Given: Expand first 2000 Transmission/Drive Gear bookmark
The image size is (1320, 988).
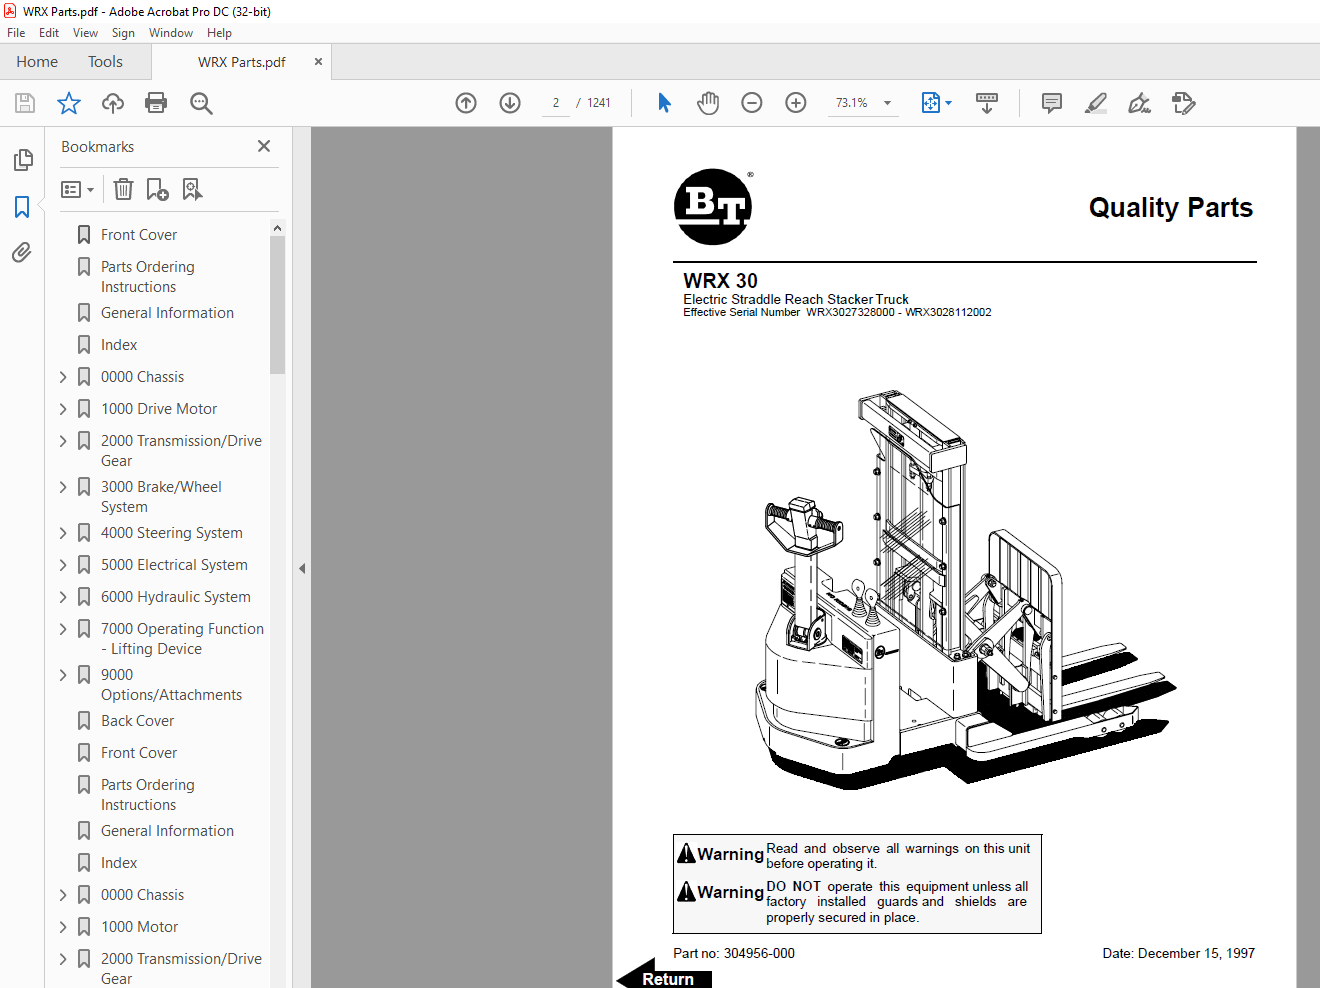Looking at the screenshot, I should point(63,441).
